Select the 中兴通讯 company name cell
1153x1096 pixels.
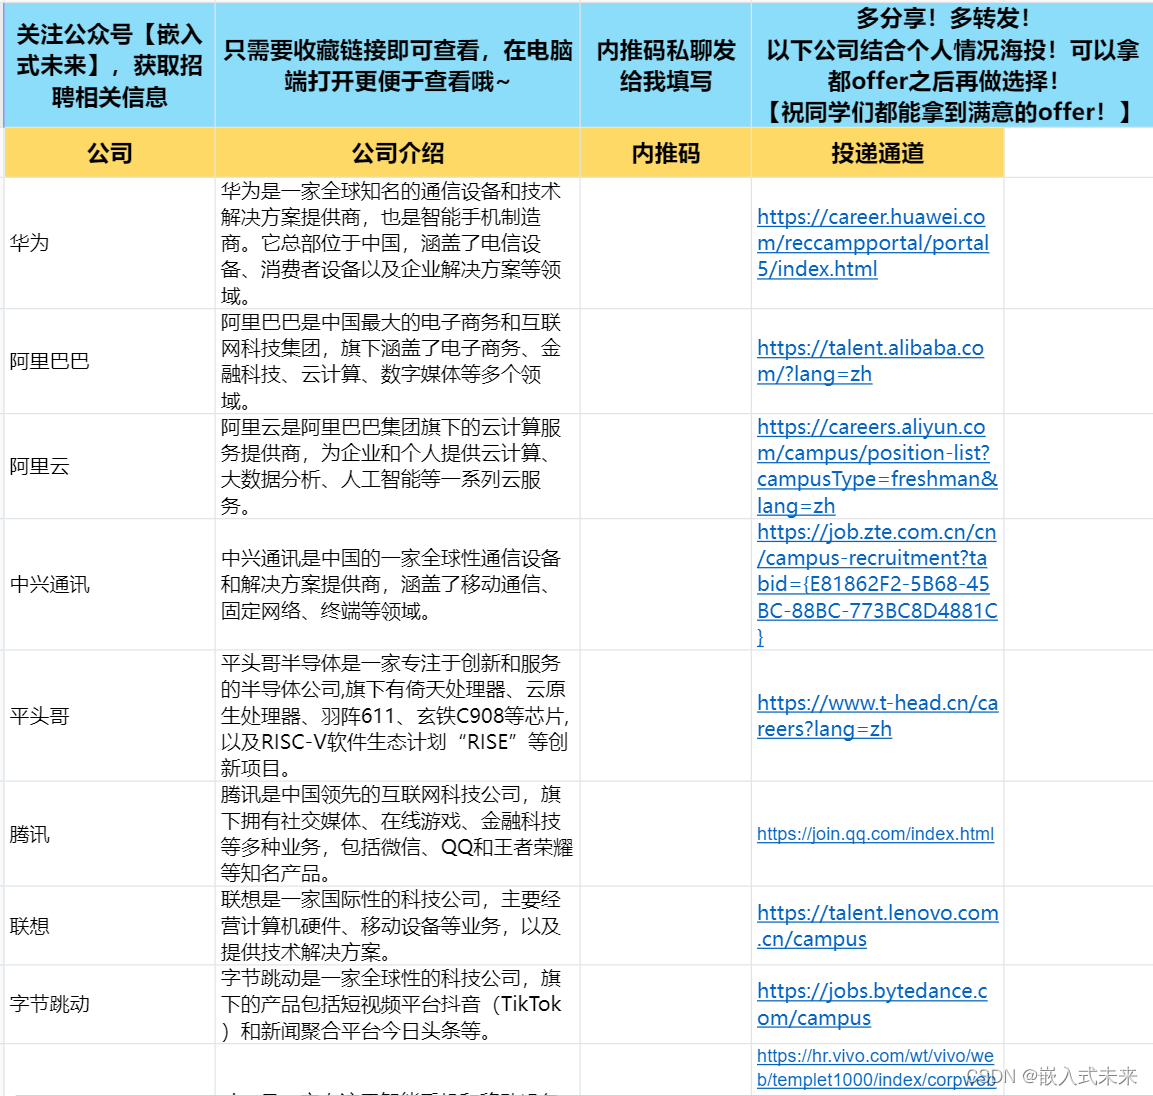tap(110, 584)
